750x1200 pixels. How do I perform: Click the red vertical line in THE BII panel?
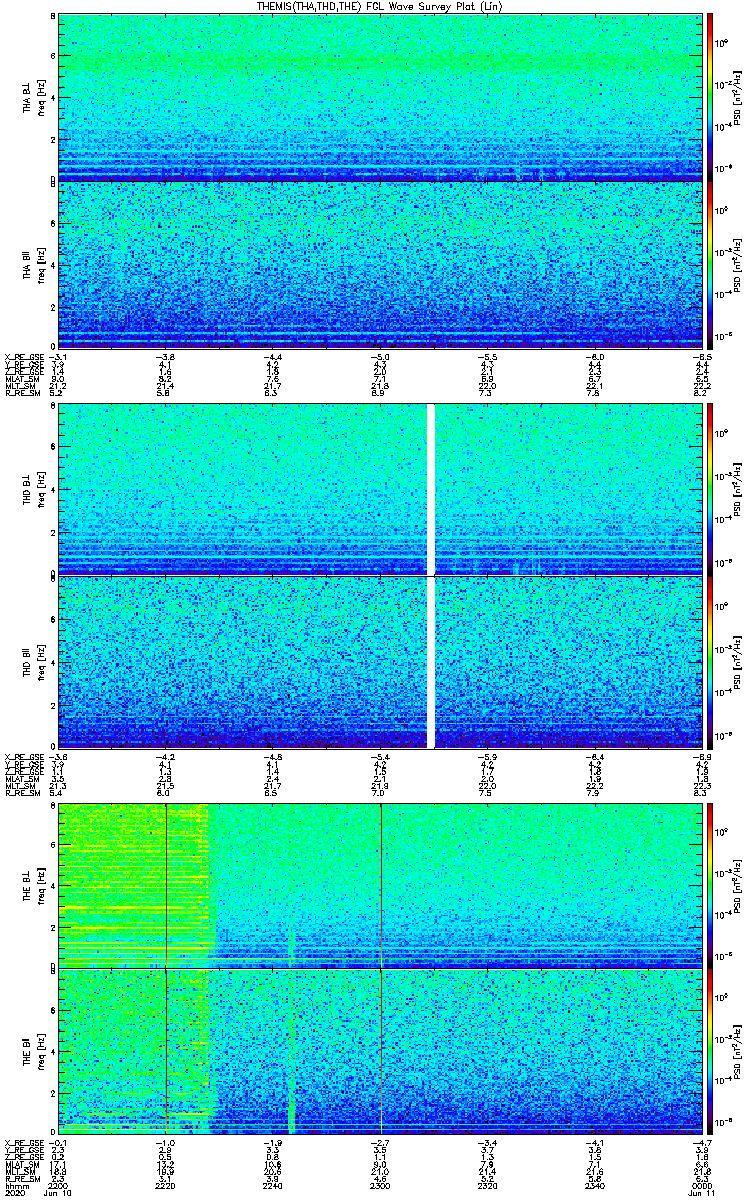166,1051
